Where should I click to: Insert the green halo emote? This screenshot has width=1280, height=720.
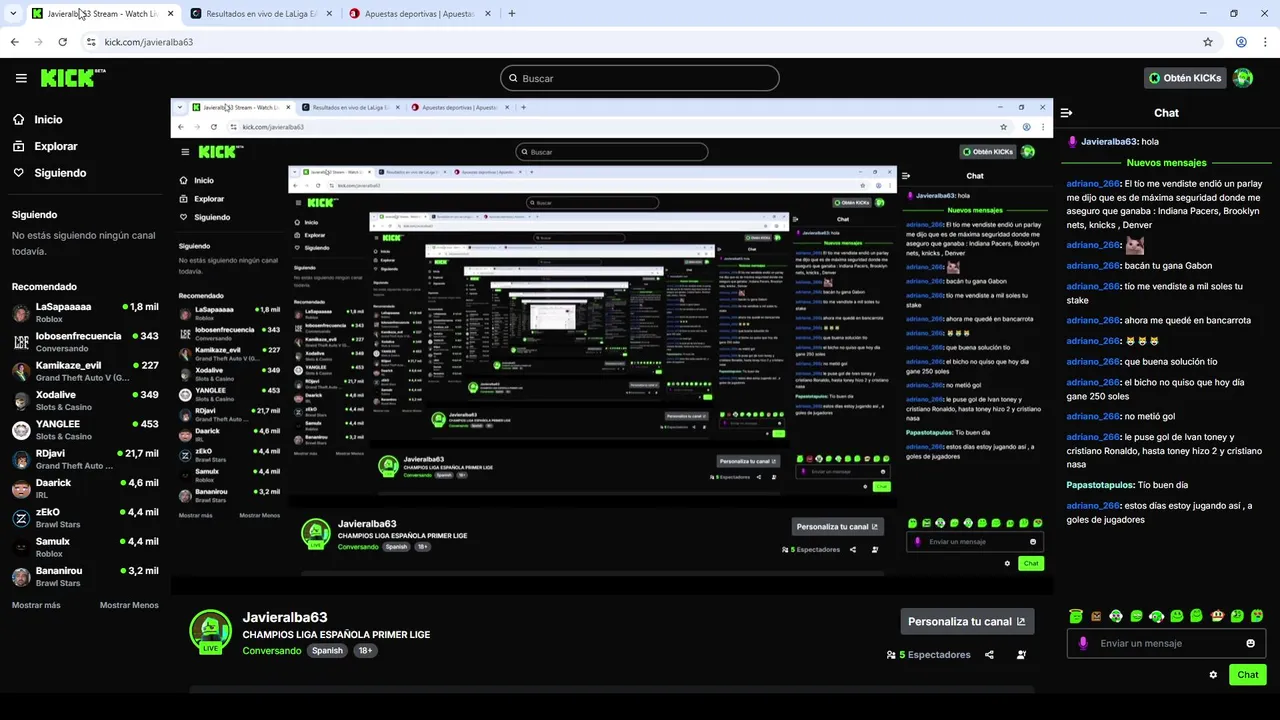click(1076, 616)
